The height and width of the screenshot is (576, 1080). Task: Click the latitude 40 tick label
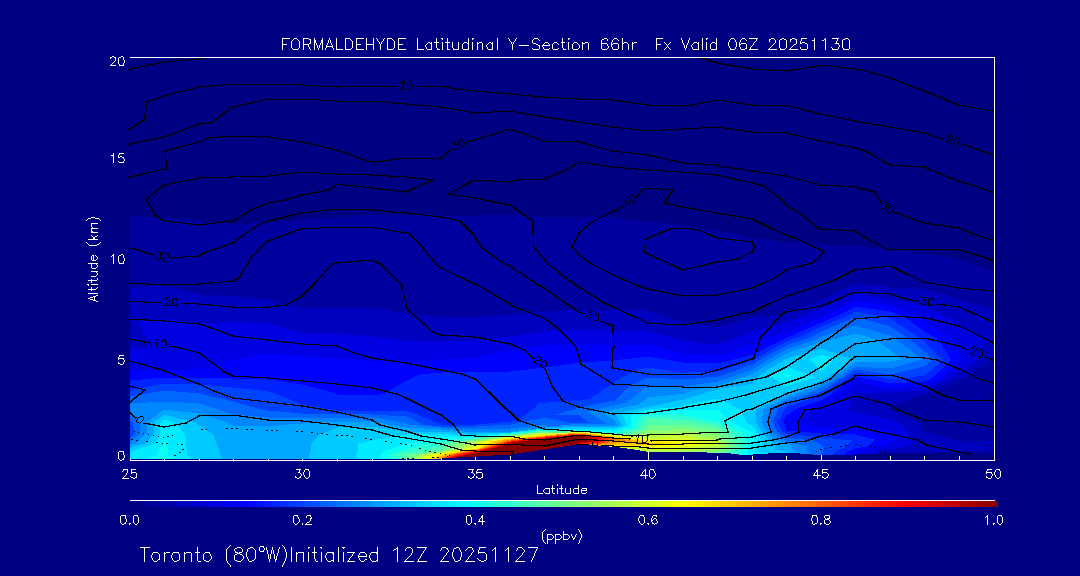tap(648, 473)
